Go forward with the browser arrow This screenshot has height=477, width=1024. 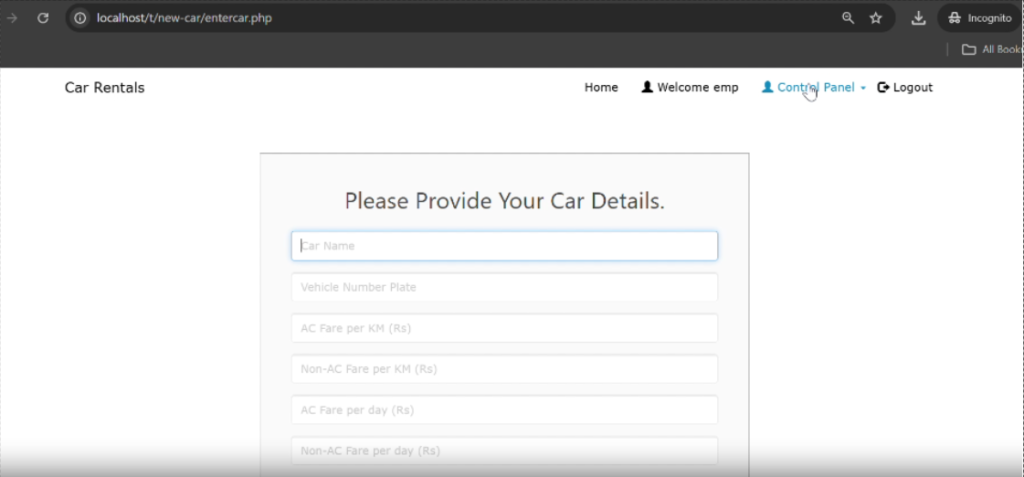[11, 18]
